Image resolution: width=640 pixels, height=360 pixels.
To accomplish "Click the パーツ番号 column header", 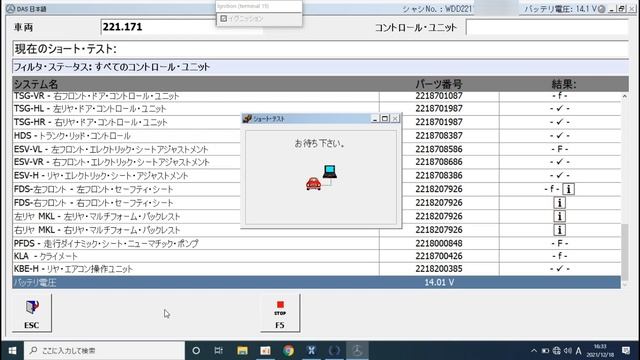I will click(x=439, y=84).
